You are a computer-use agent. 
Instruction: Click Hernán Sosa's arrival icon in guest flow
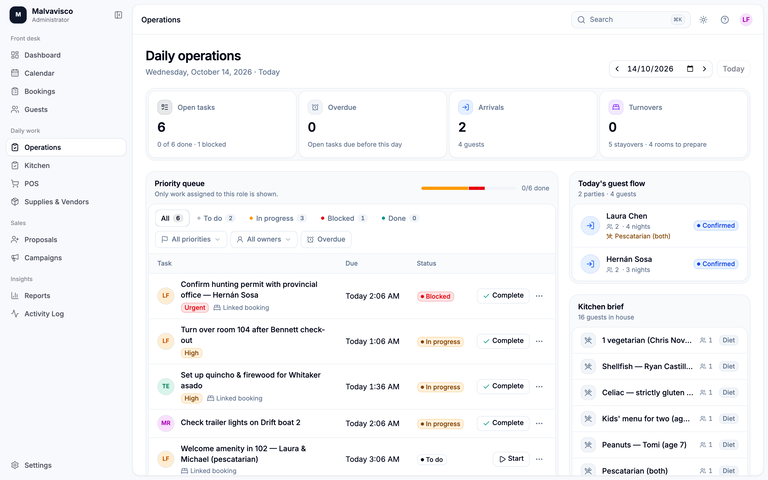[590, 264]
